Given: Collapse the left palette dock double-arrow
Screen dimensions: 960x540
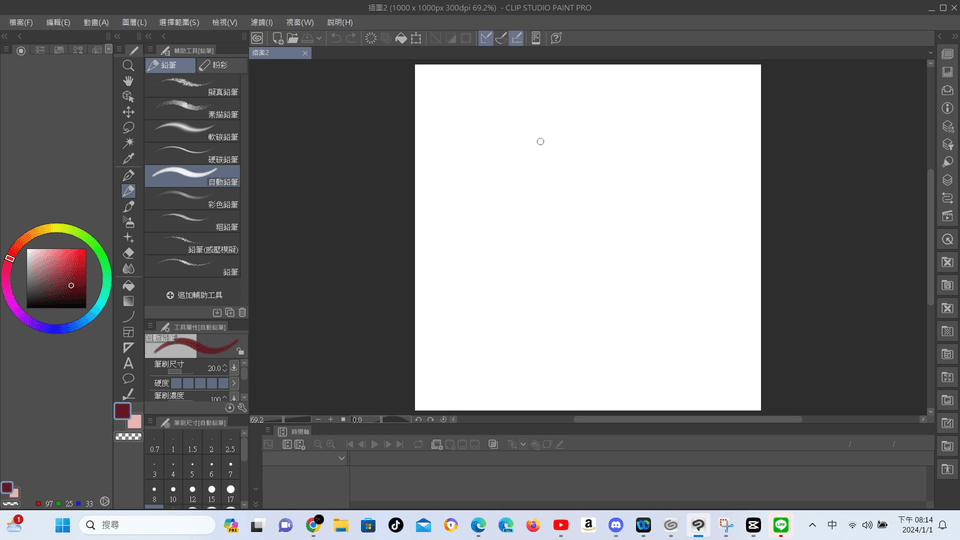Looking at the screenshot, I should point(5,36).
